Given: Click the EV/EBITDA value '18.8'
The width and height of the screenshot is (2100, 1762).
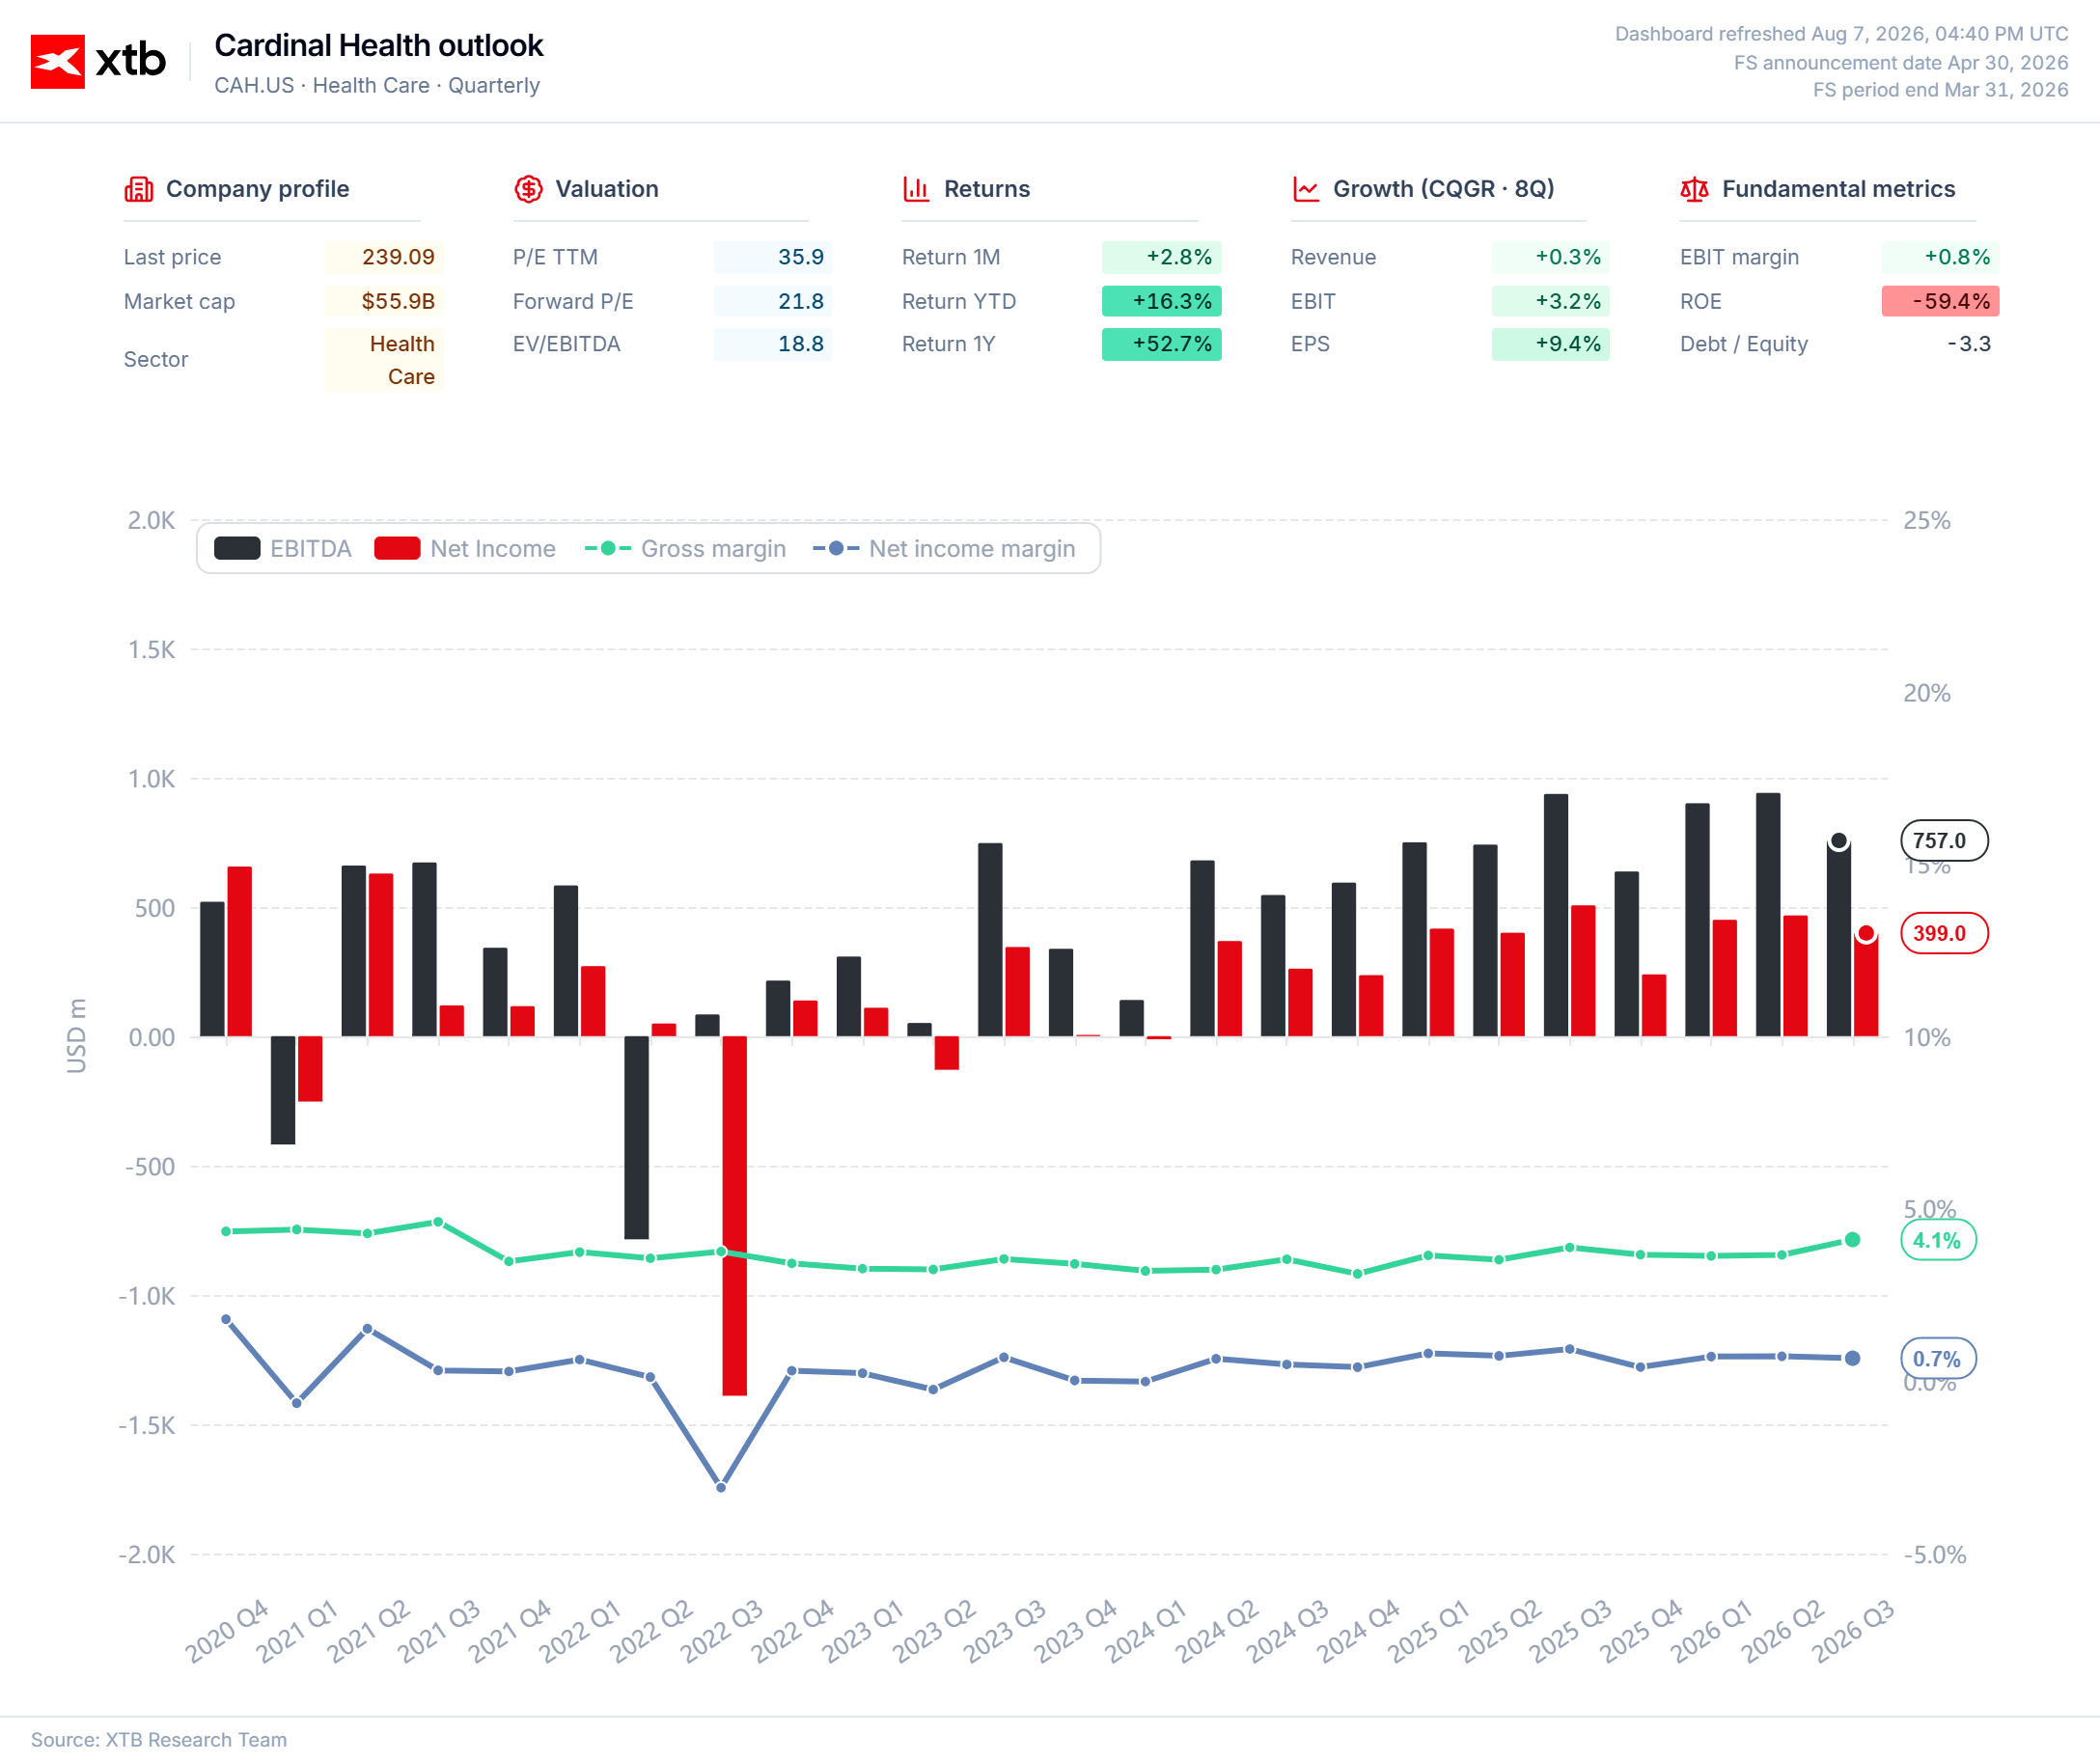Looking at the screenshot, I should 772,344.
